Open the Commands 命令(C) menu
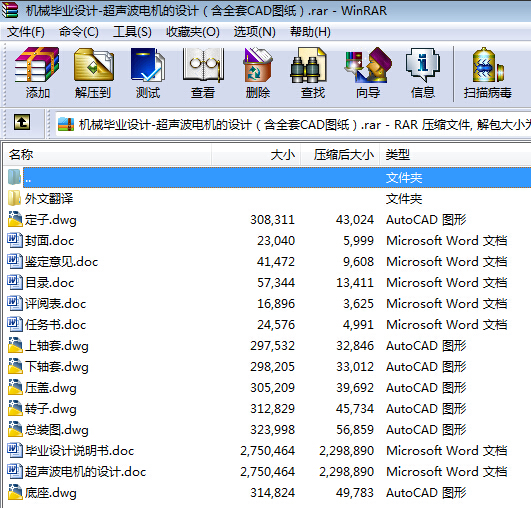531x508 pixels. pyautogui.click(x=79, y=32)
